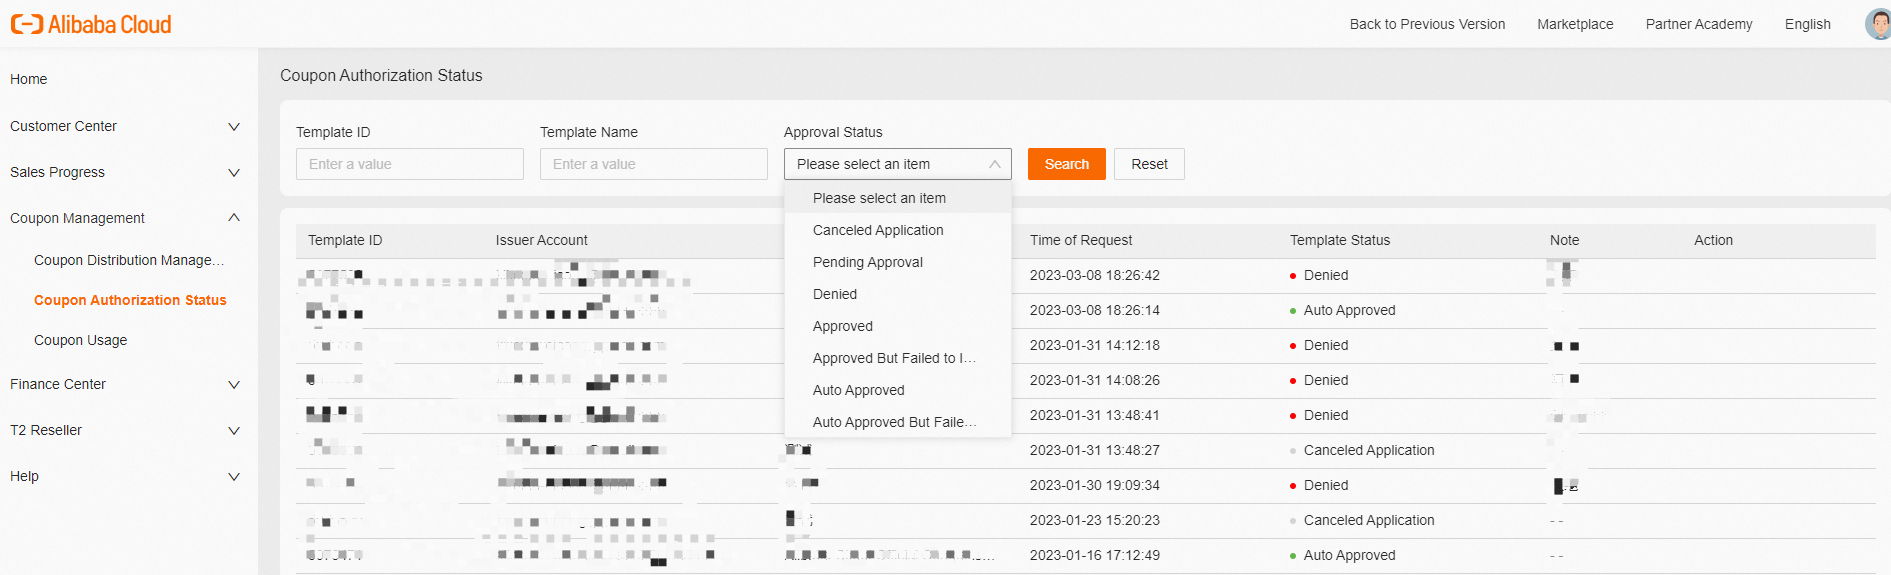Screen dimensions: 1891x575
Task: Click Back to Previous Version link
Action: tap(1427, 24)
